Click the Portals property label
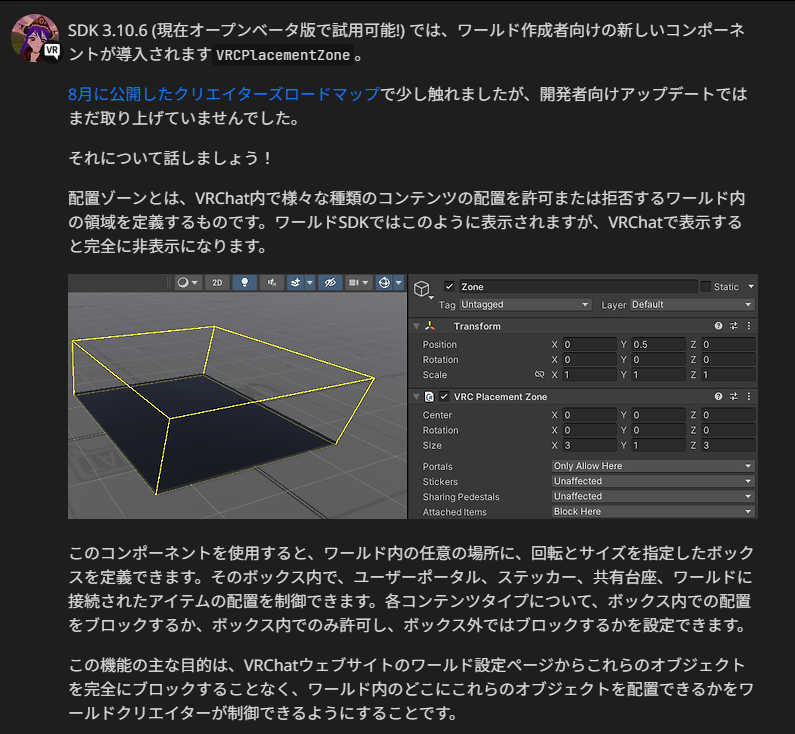Screen dimensions: 795x734 coord(438,466)
